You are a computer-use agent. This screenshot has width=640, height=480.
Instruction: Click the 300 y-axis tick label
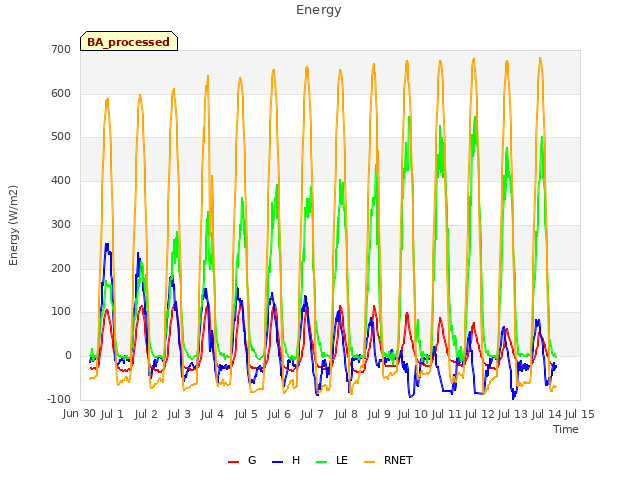(x=61, y=224)
